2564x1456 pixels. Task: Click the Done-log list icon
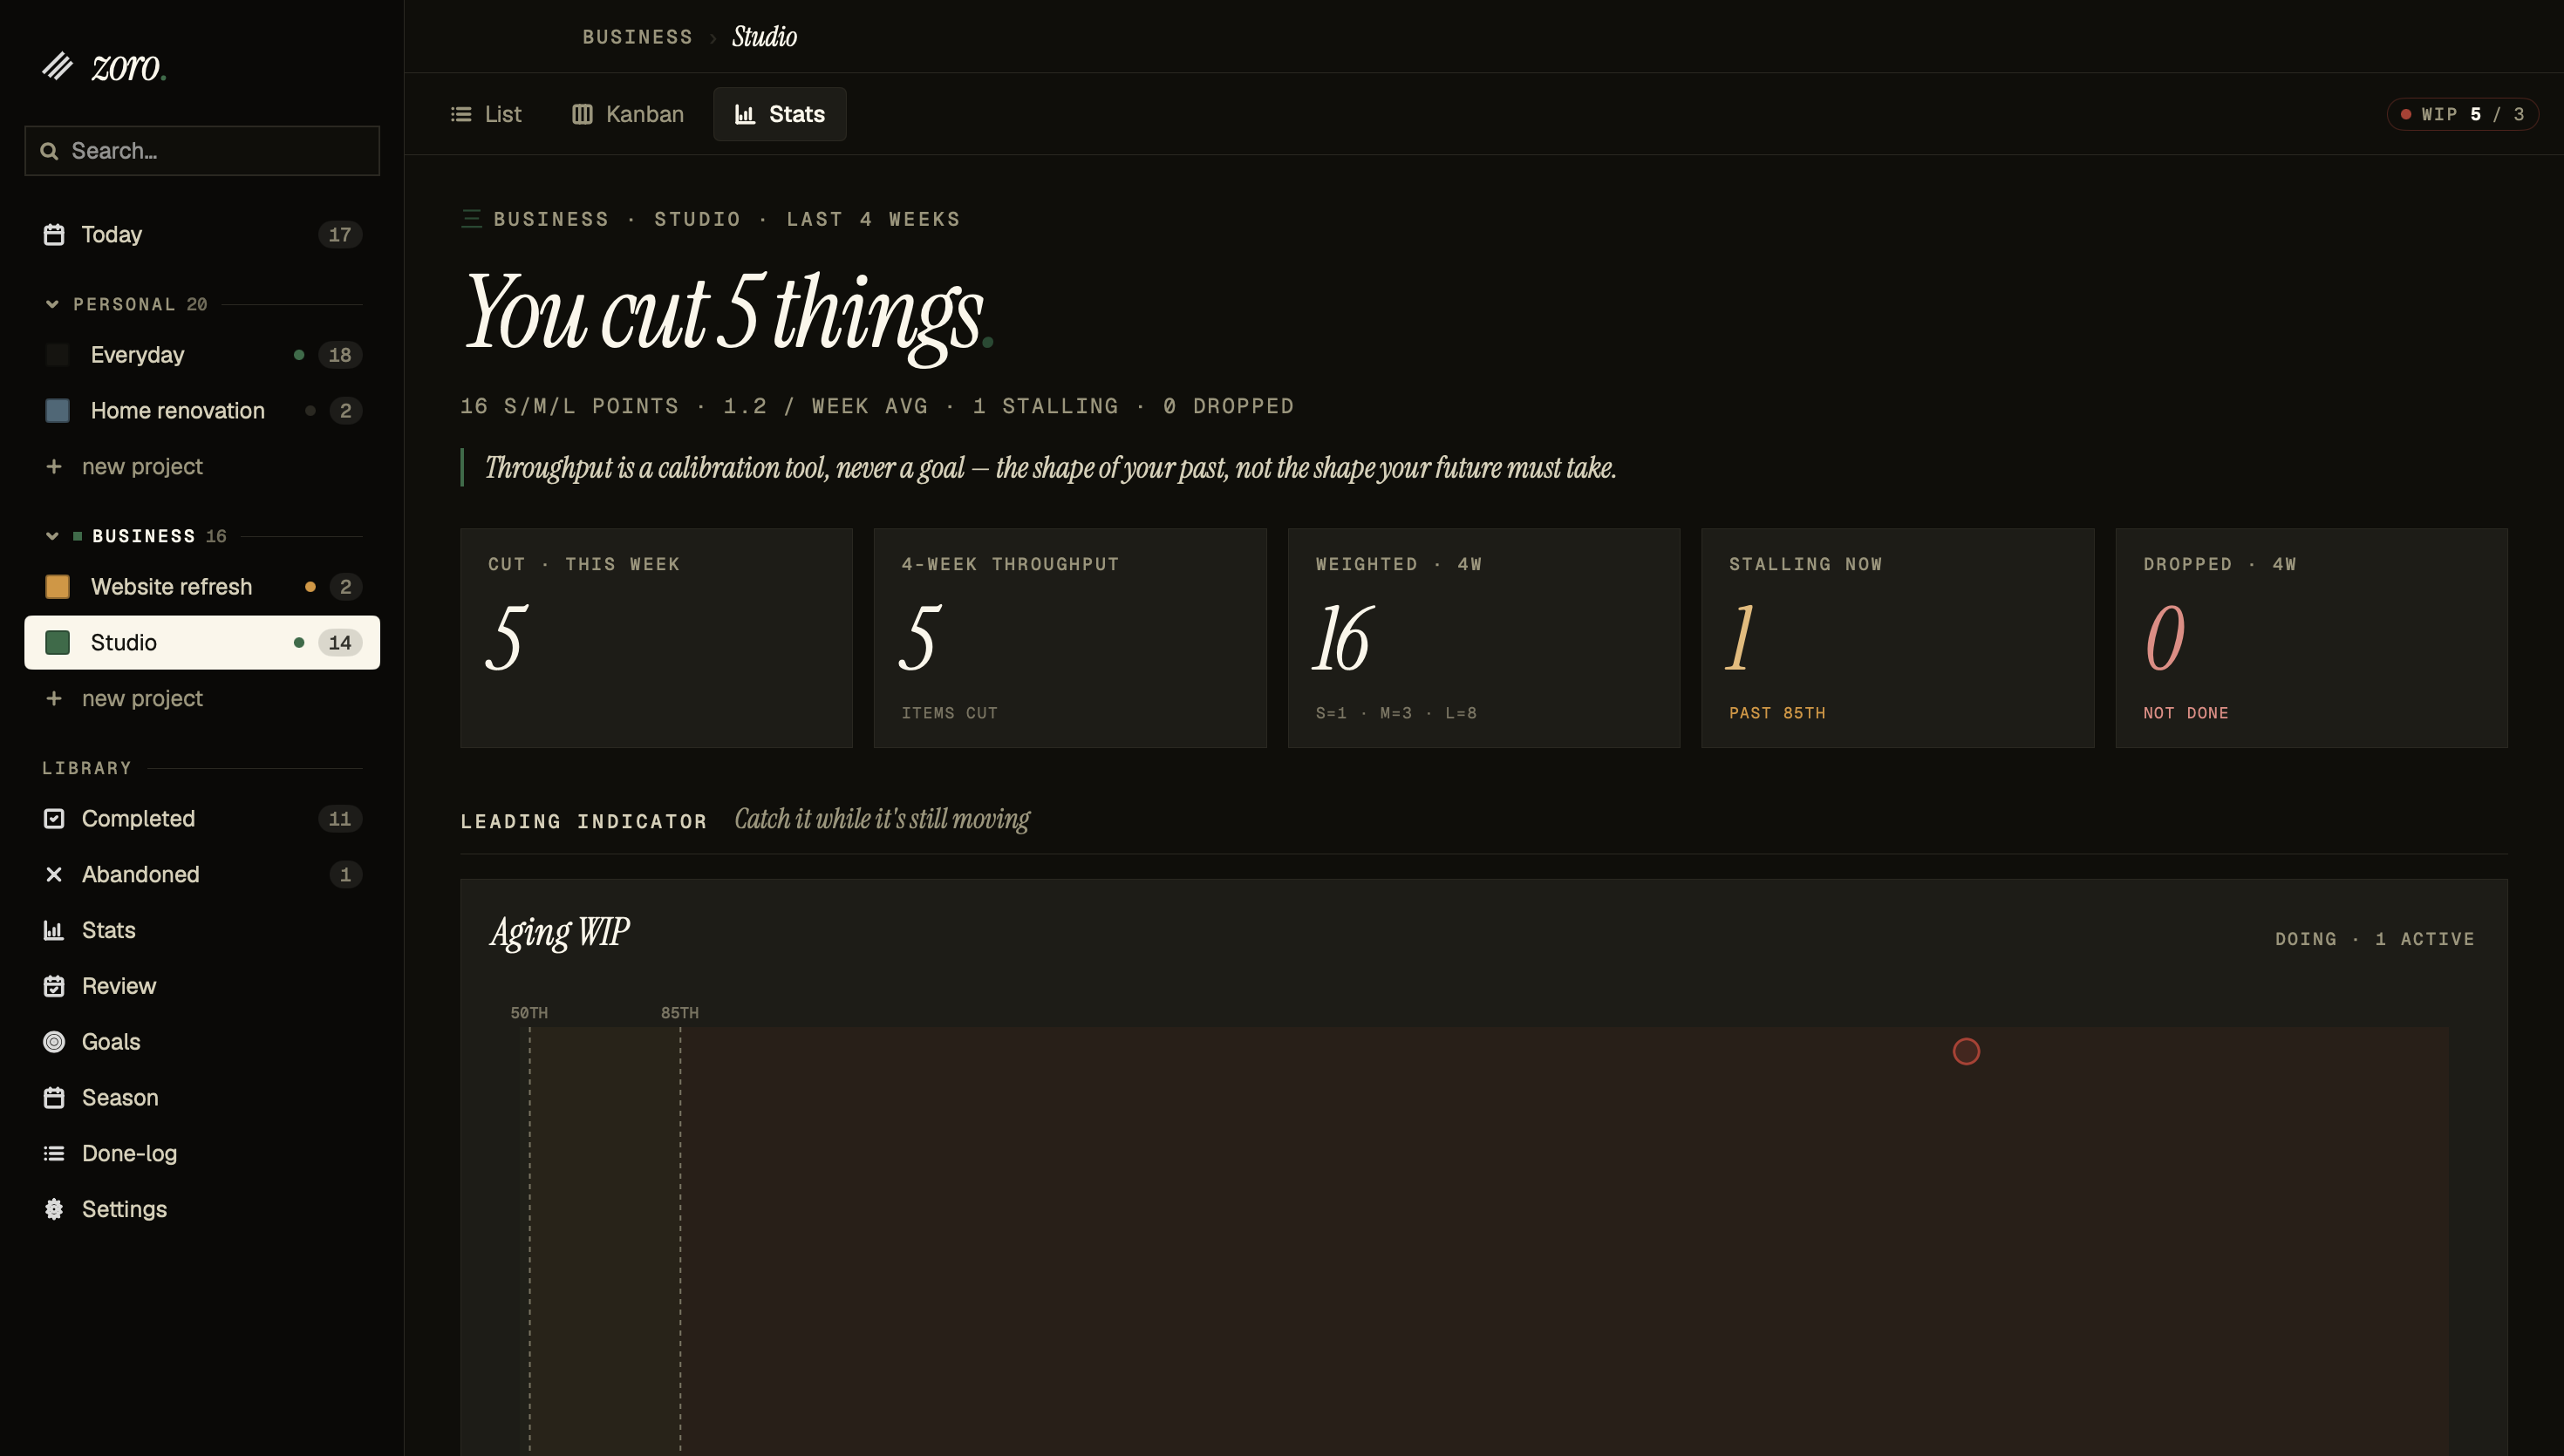[54, 1153]
